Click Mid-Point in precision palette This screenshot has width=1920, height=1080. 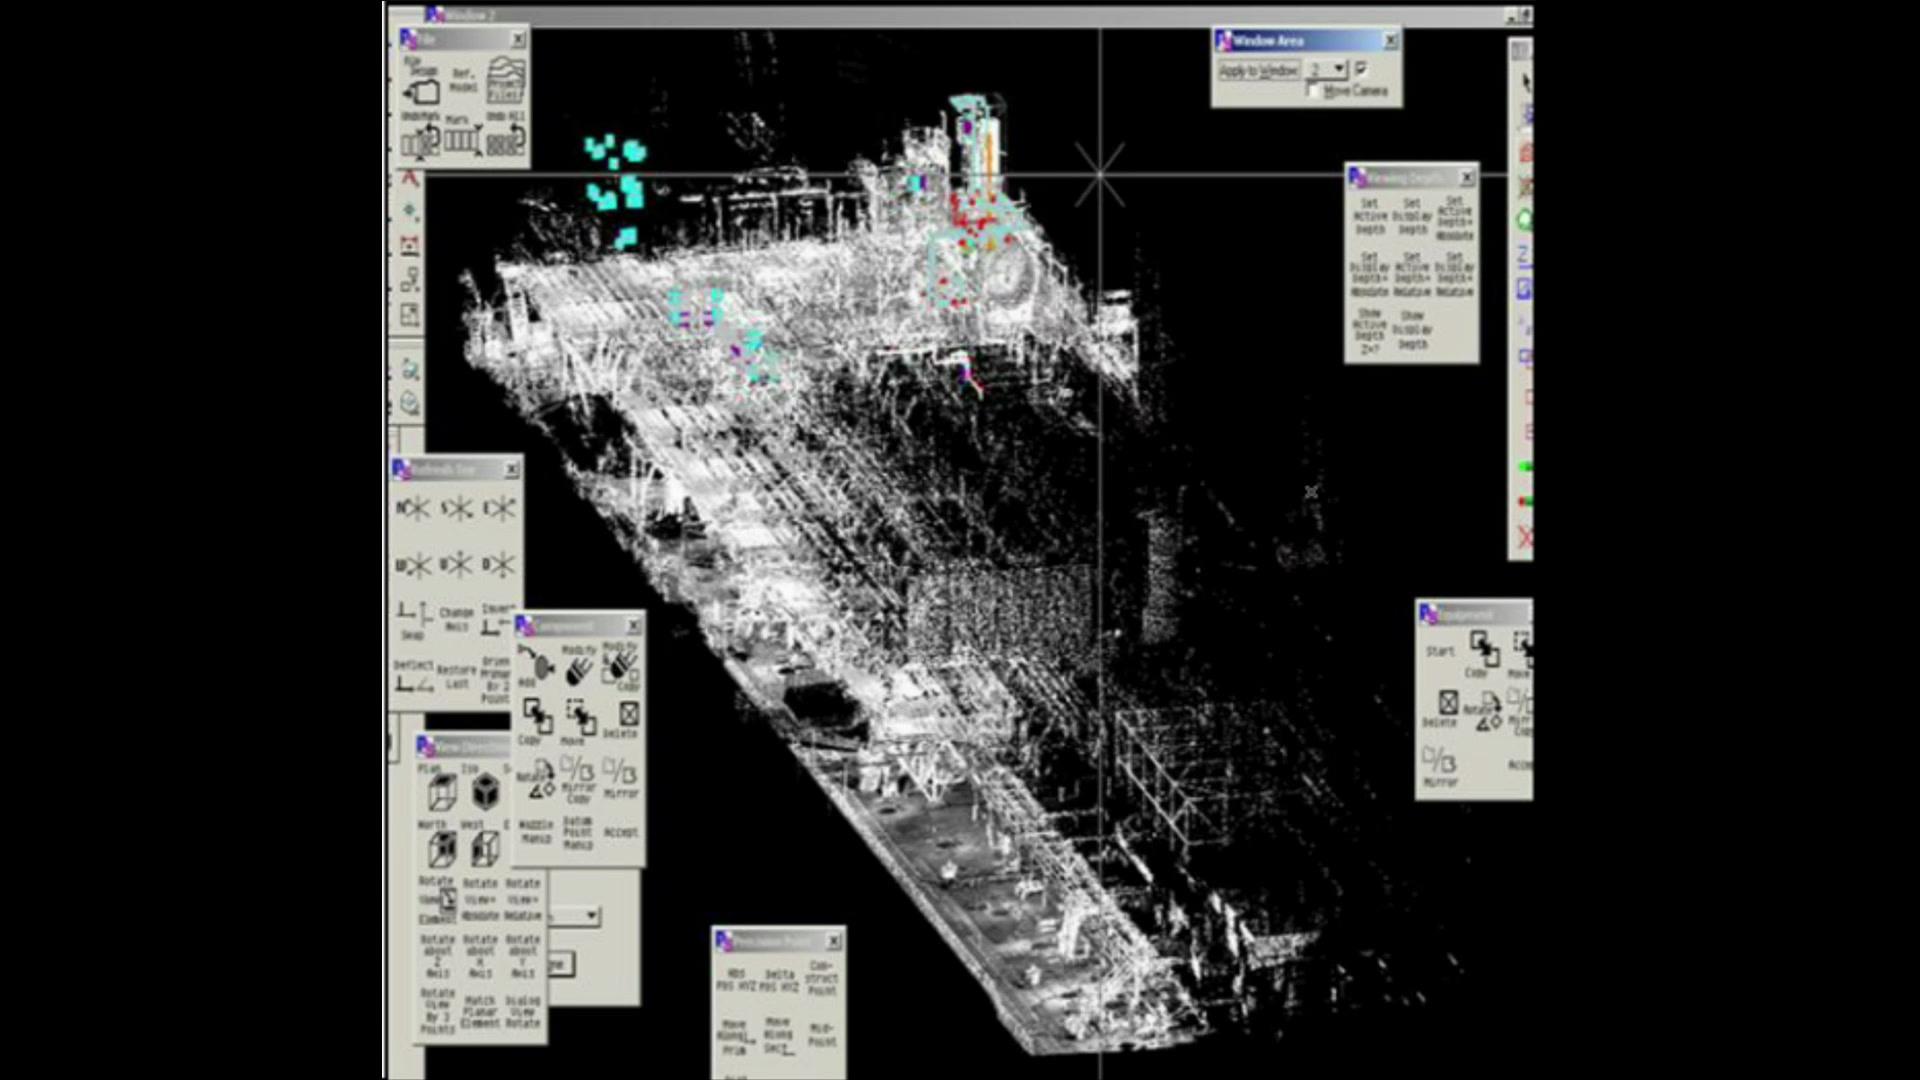point(821,1035)
